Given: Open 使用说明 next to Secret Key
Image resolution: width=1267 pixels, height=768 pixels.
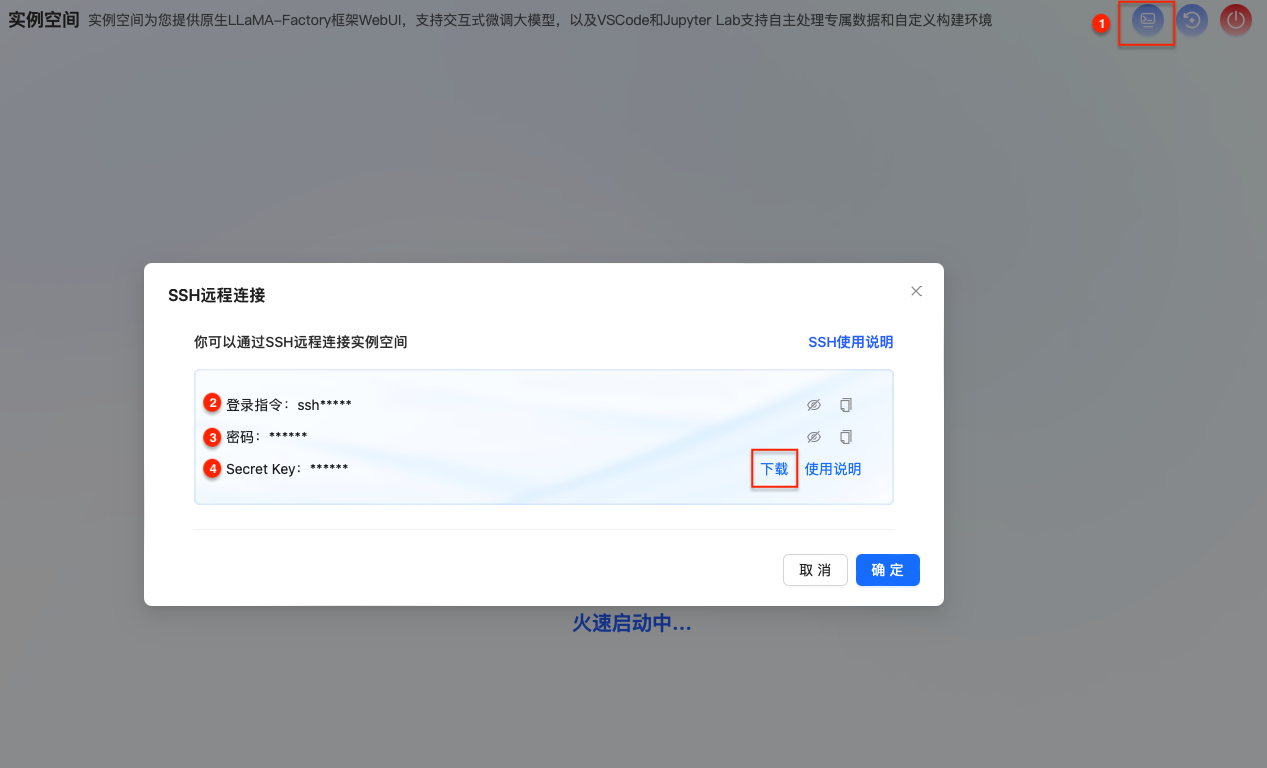Looking at the screenshot, I should tap(833, 469).
